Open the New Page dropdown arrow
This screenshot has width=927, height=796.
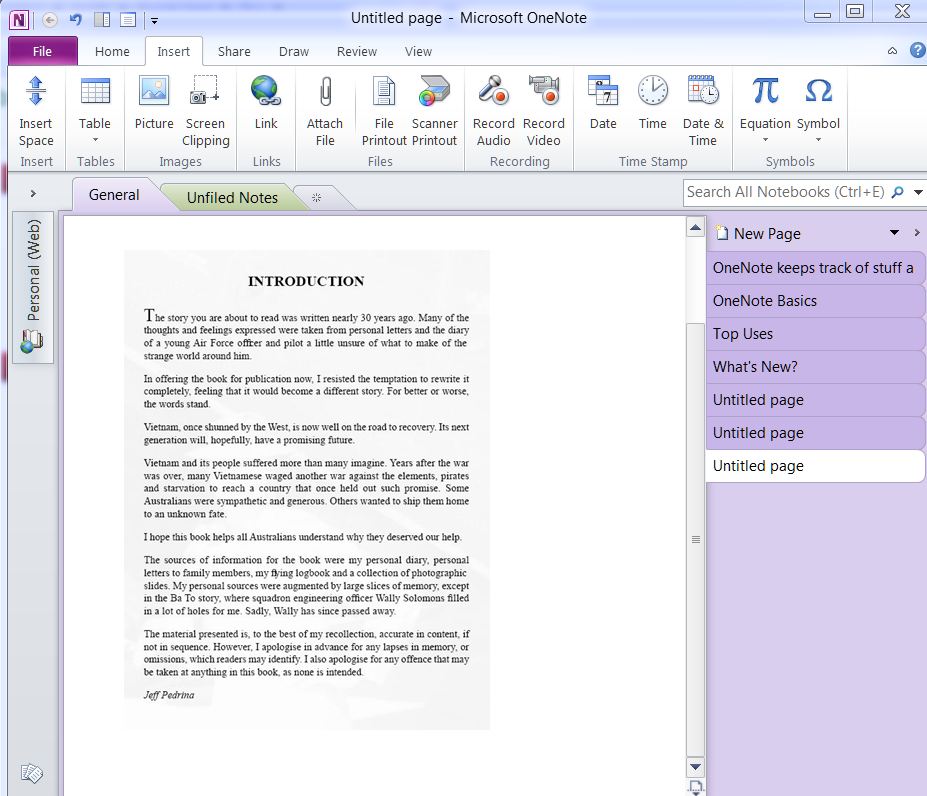point(894,232)
